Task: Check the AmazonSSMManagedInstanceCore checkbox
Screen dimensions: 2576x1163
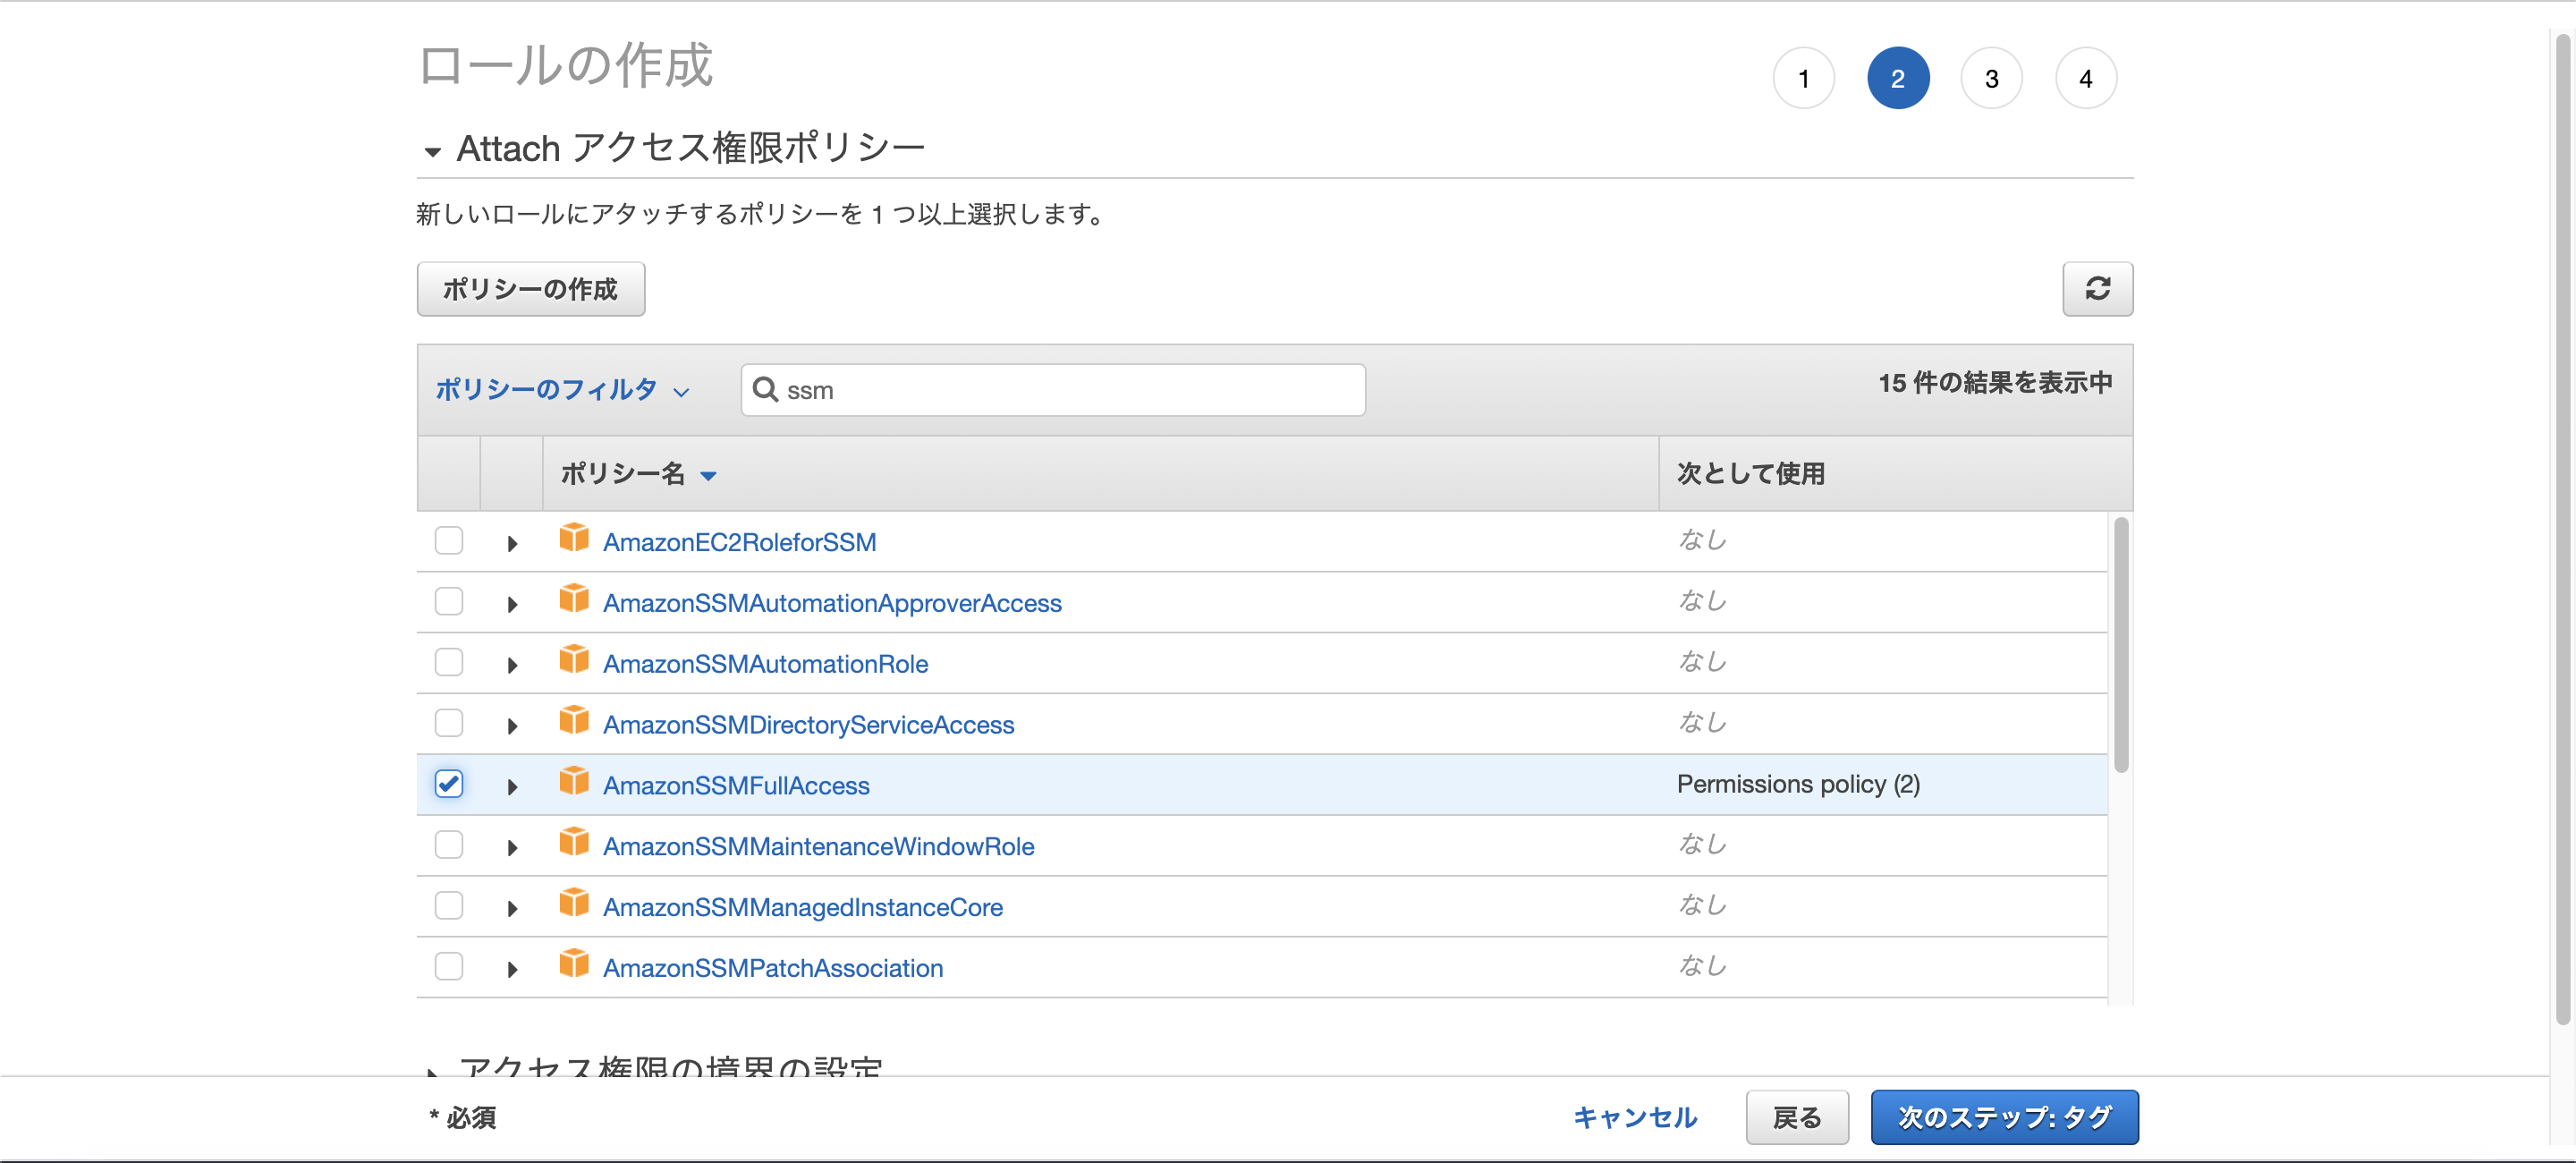Action: 449,907
